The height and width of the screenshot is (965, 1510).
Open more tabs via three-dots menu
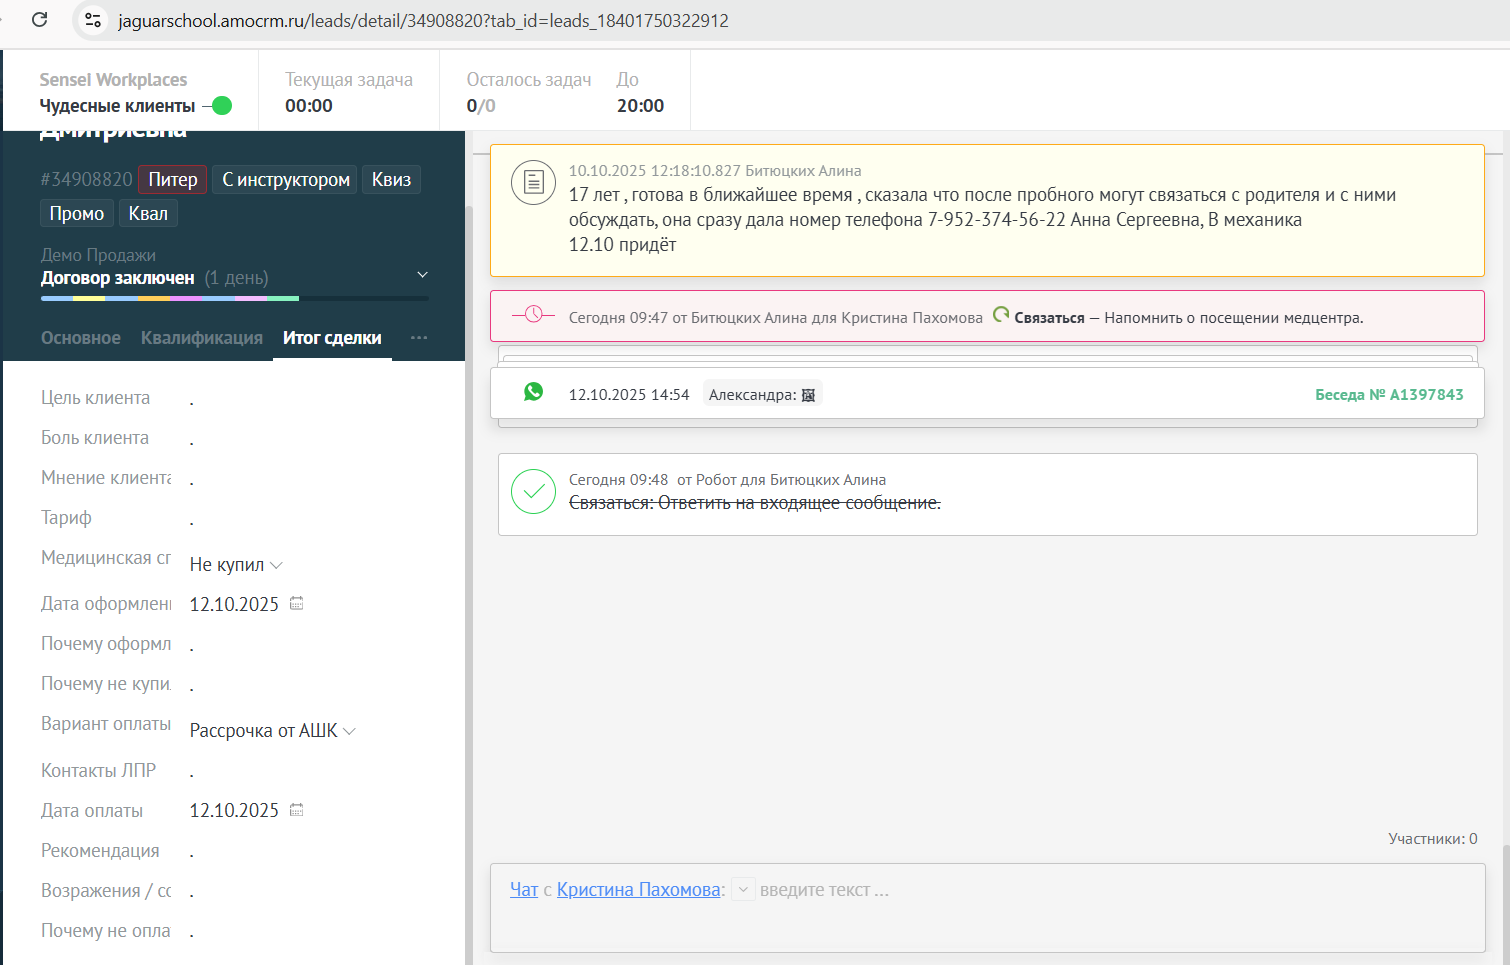419,338
